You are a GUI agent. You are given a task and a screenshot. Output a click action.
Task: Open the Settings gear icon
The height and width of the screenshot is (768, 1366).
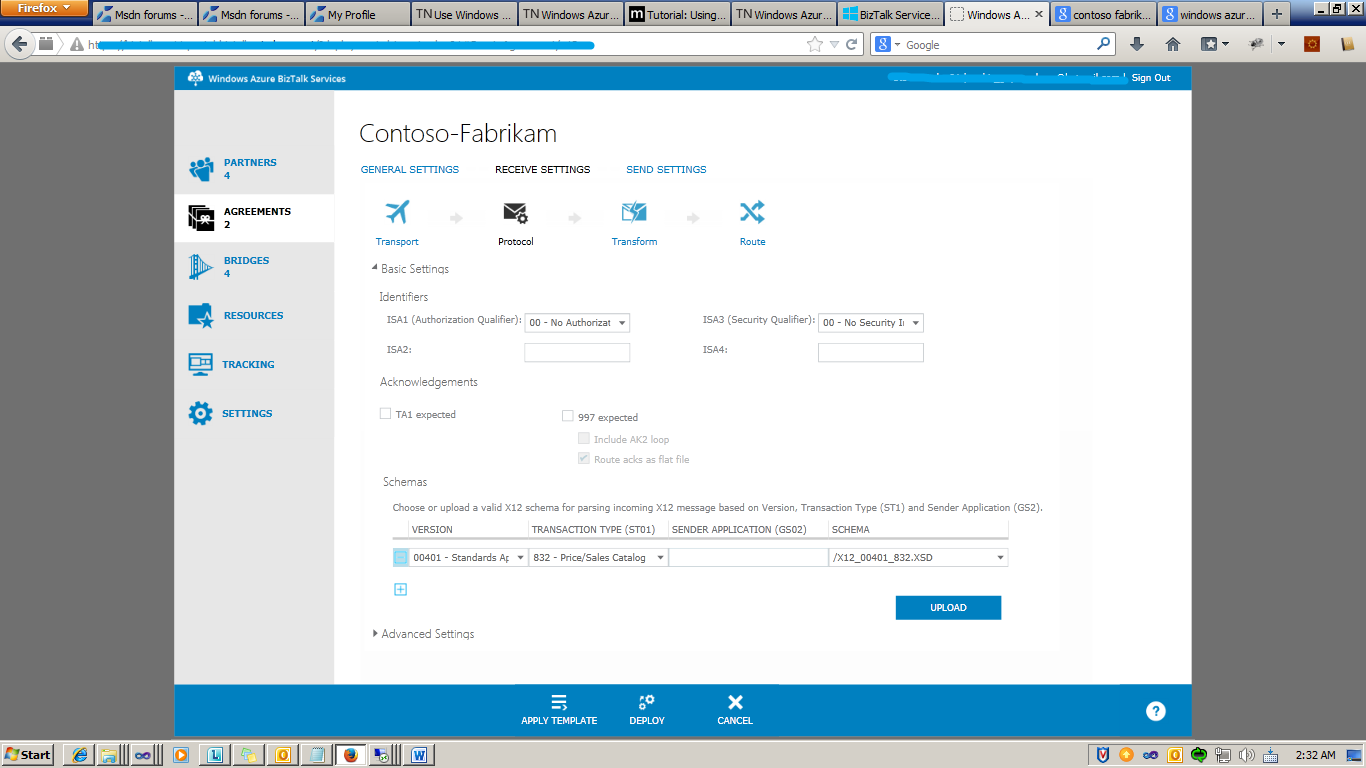(201, 414)
